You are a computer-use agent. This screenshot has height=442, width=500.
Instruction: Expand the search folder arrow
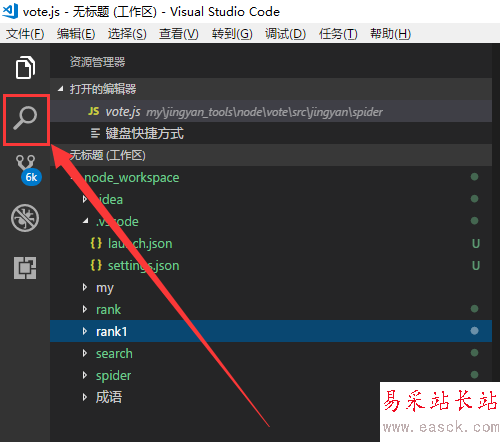[x=85, y=353]
